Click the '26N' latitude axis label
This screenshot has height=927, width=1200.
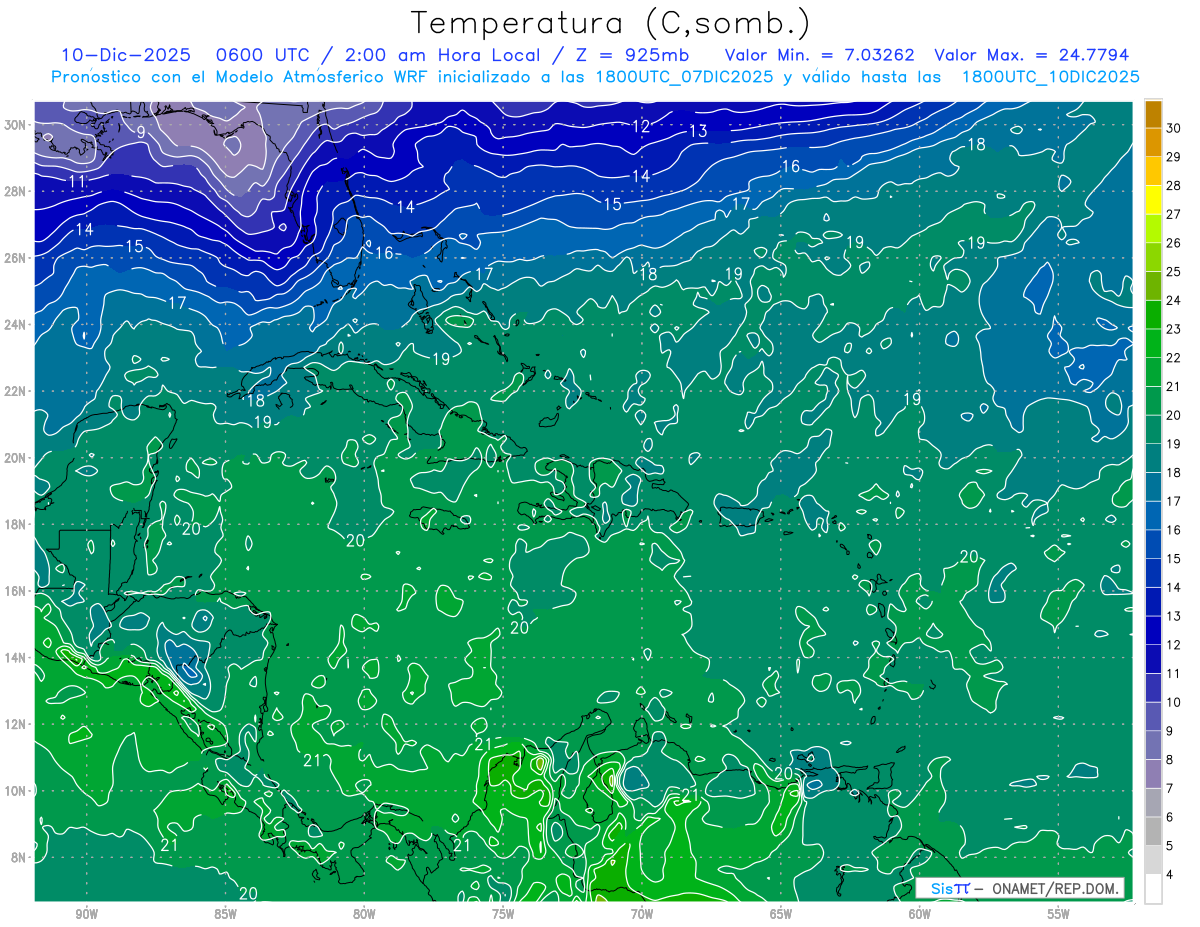[x=16, y=257]
